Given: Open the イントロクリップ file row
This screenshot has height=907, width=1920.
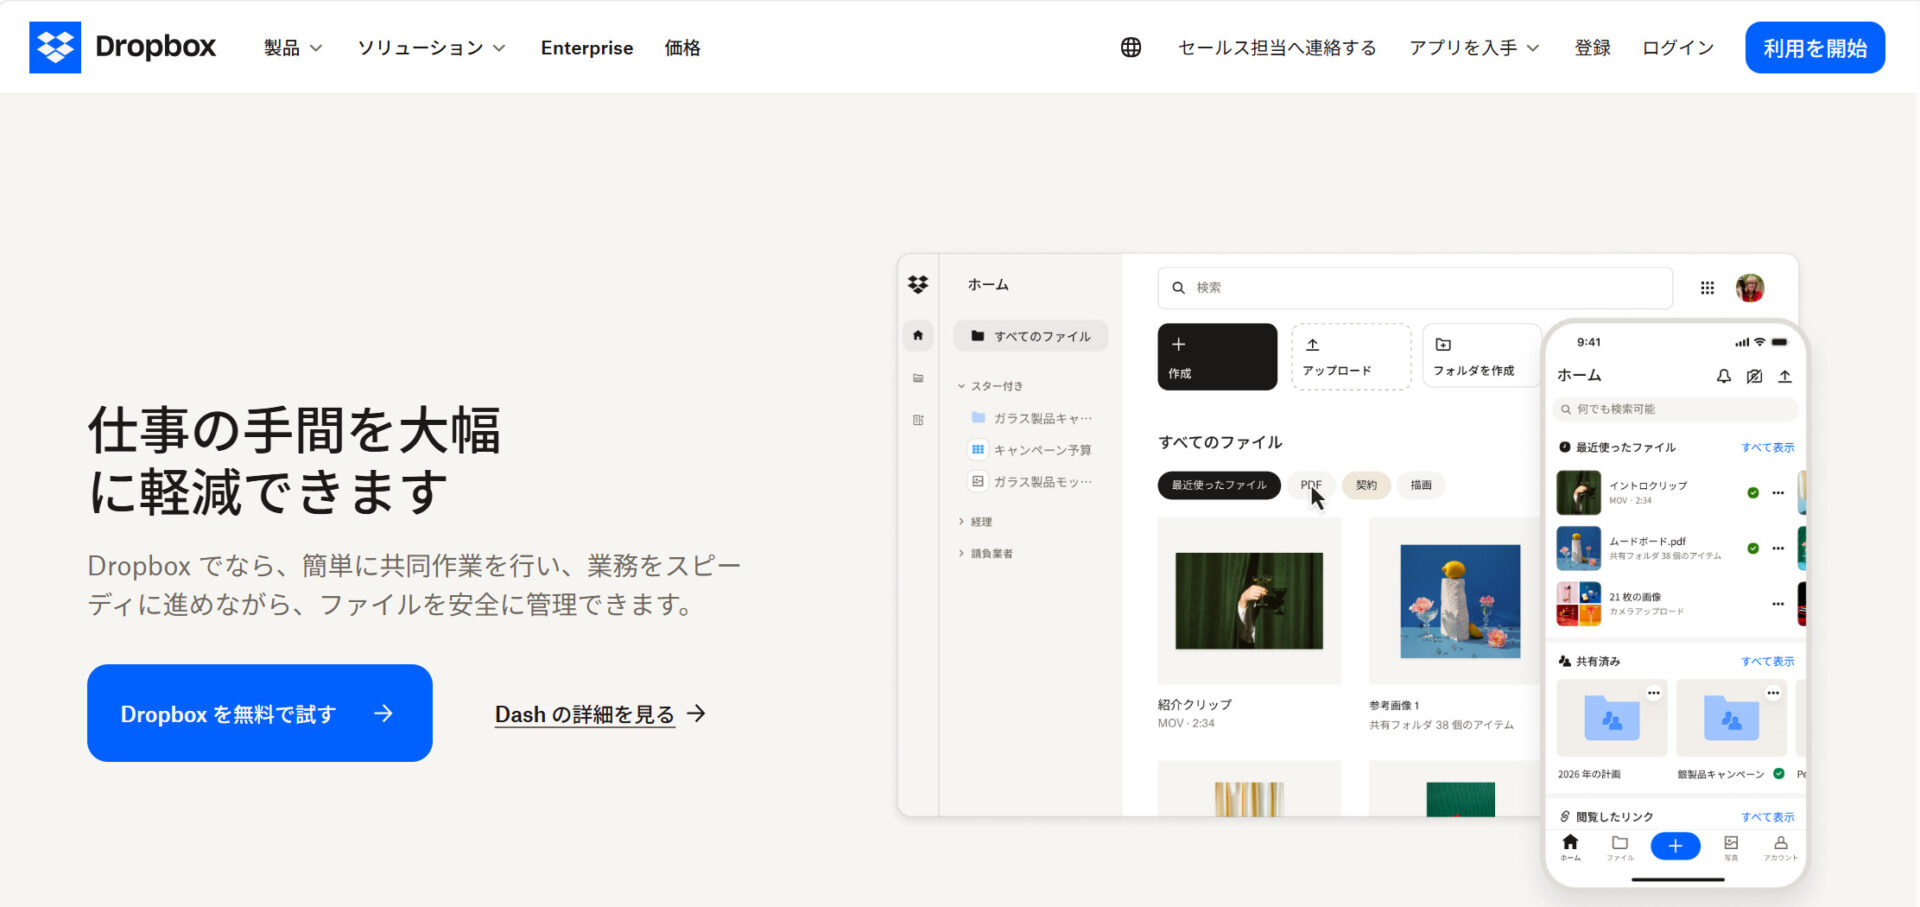Looking at the screenshot, I should coord(1676,492).
